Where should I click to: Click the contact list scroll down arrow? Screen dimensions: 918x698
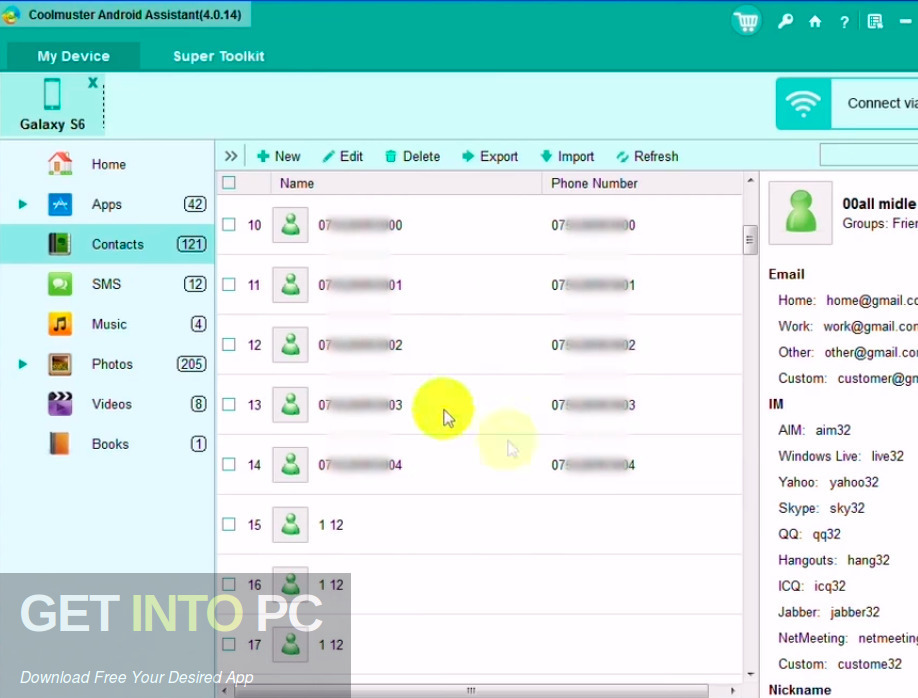(x=751, y=675)
